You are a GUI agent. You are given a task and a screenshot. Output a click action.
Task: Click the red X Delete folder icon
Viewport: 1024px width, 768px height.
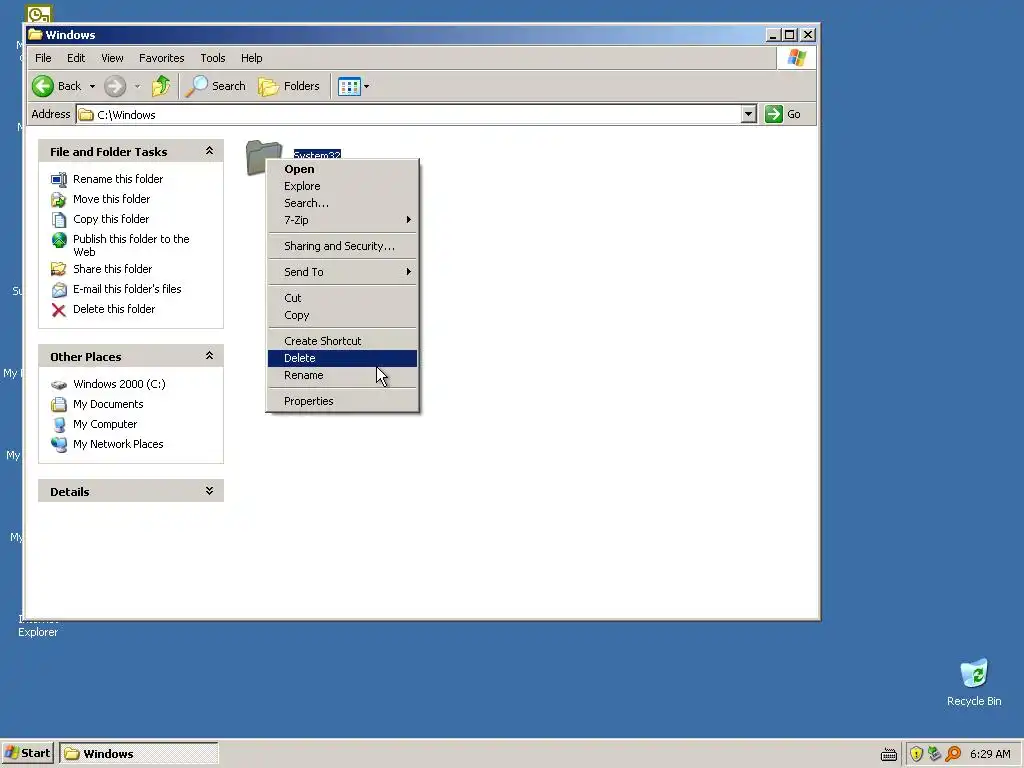(x=59, y=310)
